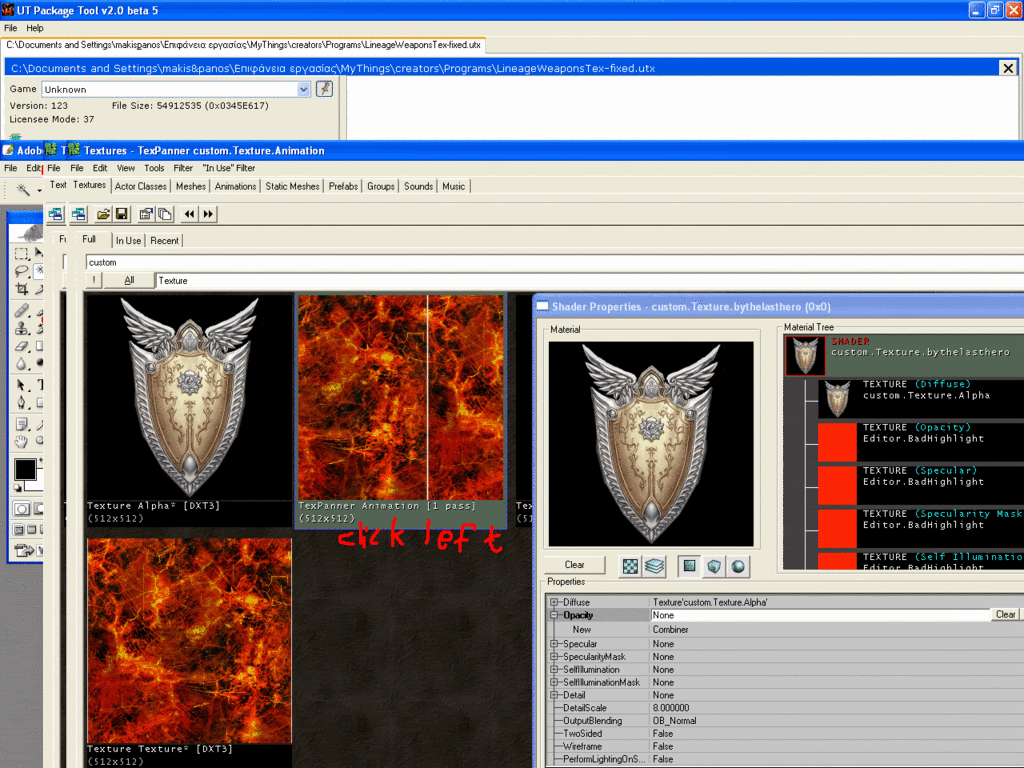Image resolution: width=1024 pixels, height=768 pixels.
Task: Click the Save Package floppy disk icon
Action: (x=121, y=214)
